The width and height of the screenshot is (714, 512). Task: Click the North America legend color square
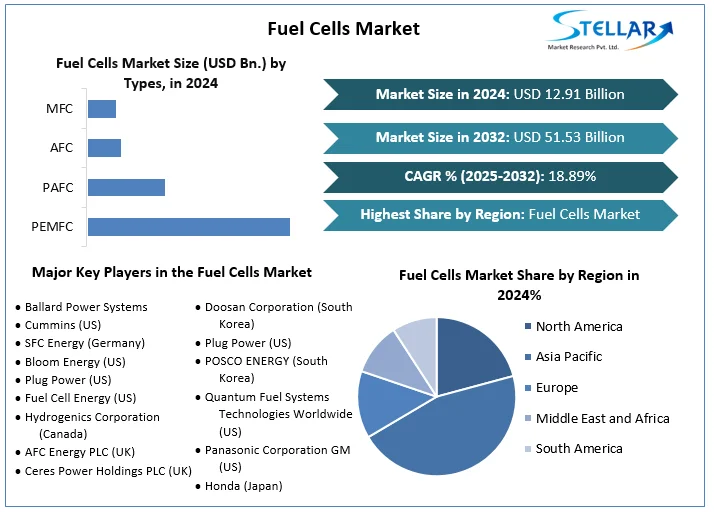coord(527,327)
